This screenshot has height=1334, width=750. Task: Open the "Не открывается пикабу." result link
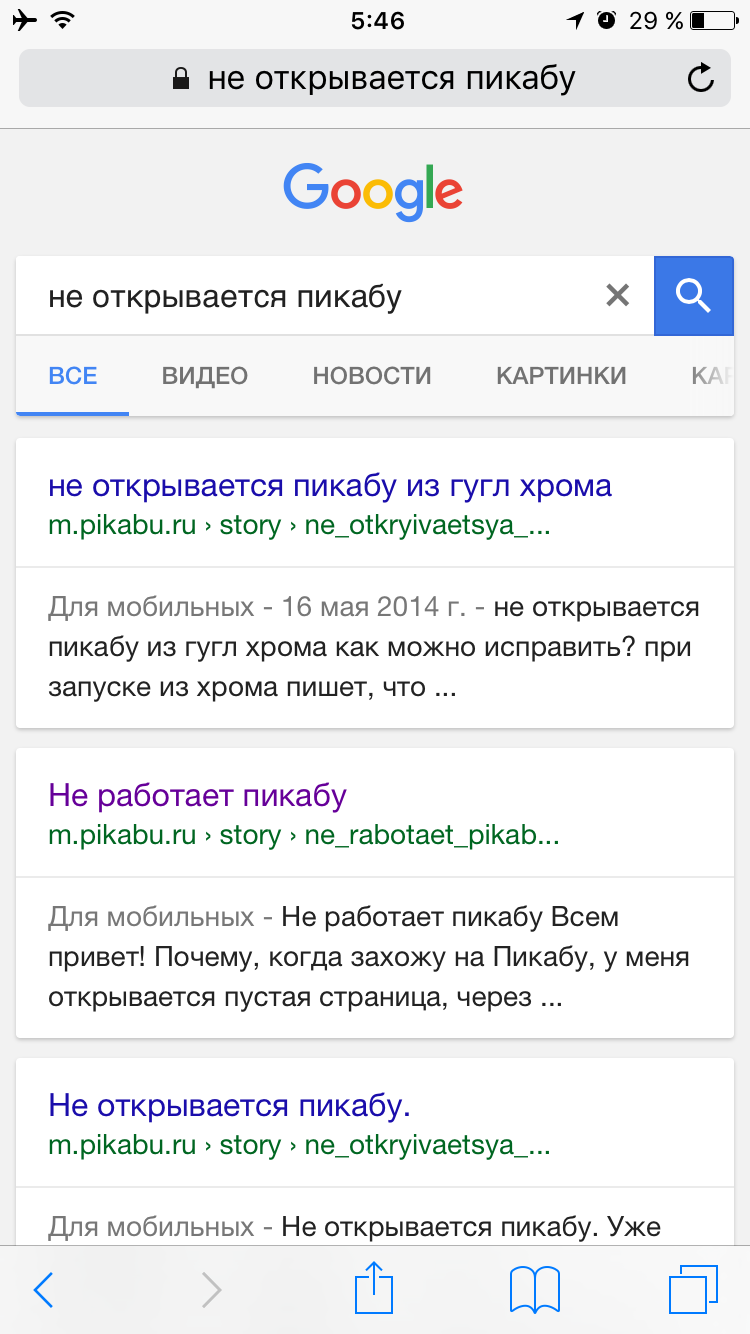[230, 1106]
